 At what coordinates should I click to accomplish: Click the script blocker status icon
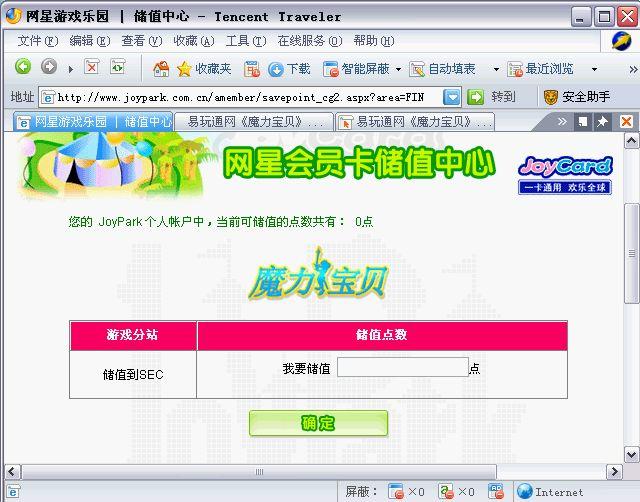click(x=446, y=491)
